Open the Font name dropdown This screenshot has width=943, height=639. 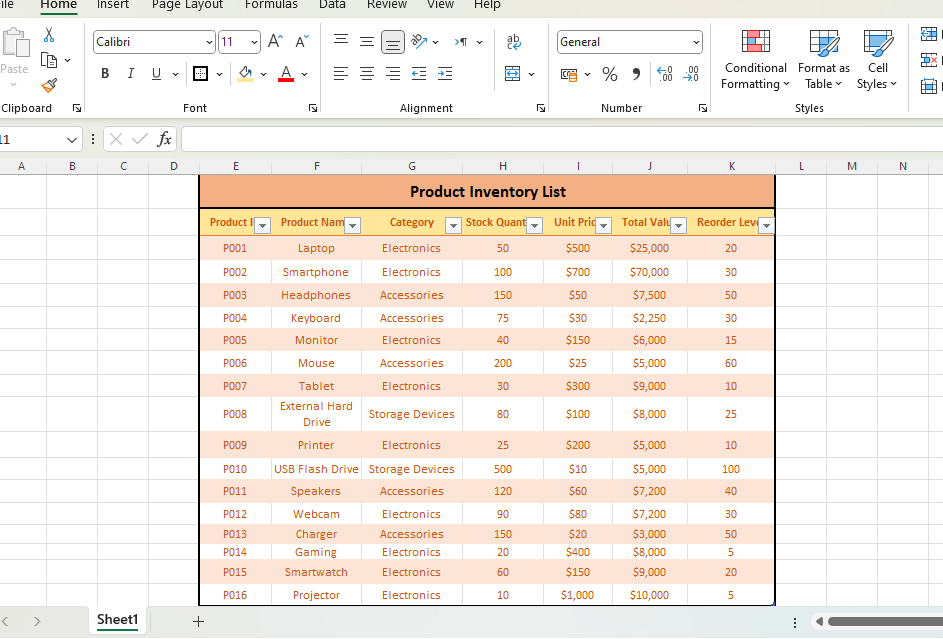tap(209, 42)
